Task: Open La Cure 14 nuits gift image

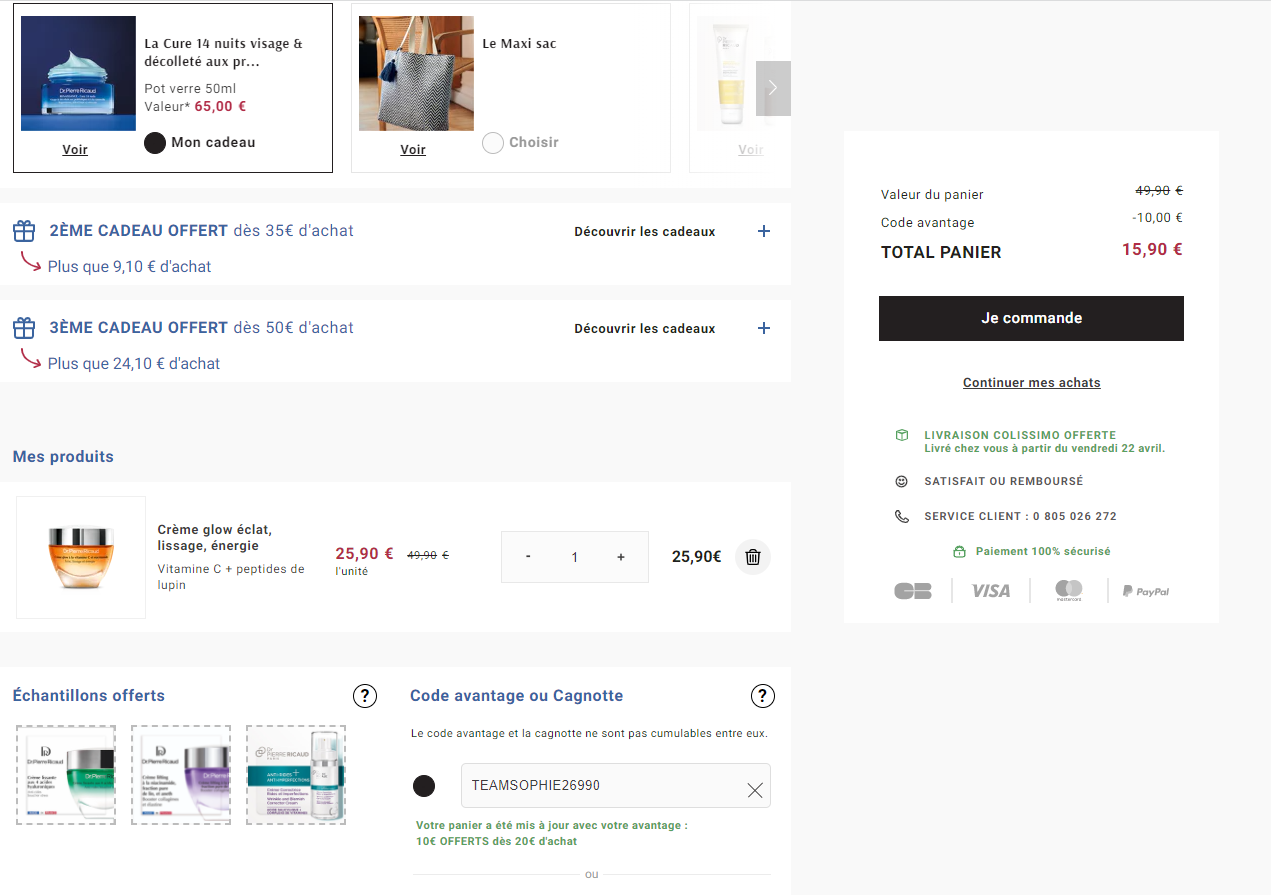Action: [x=78, y=73]
